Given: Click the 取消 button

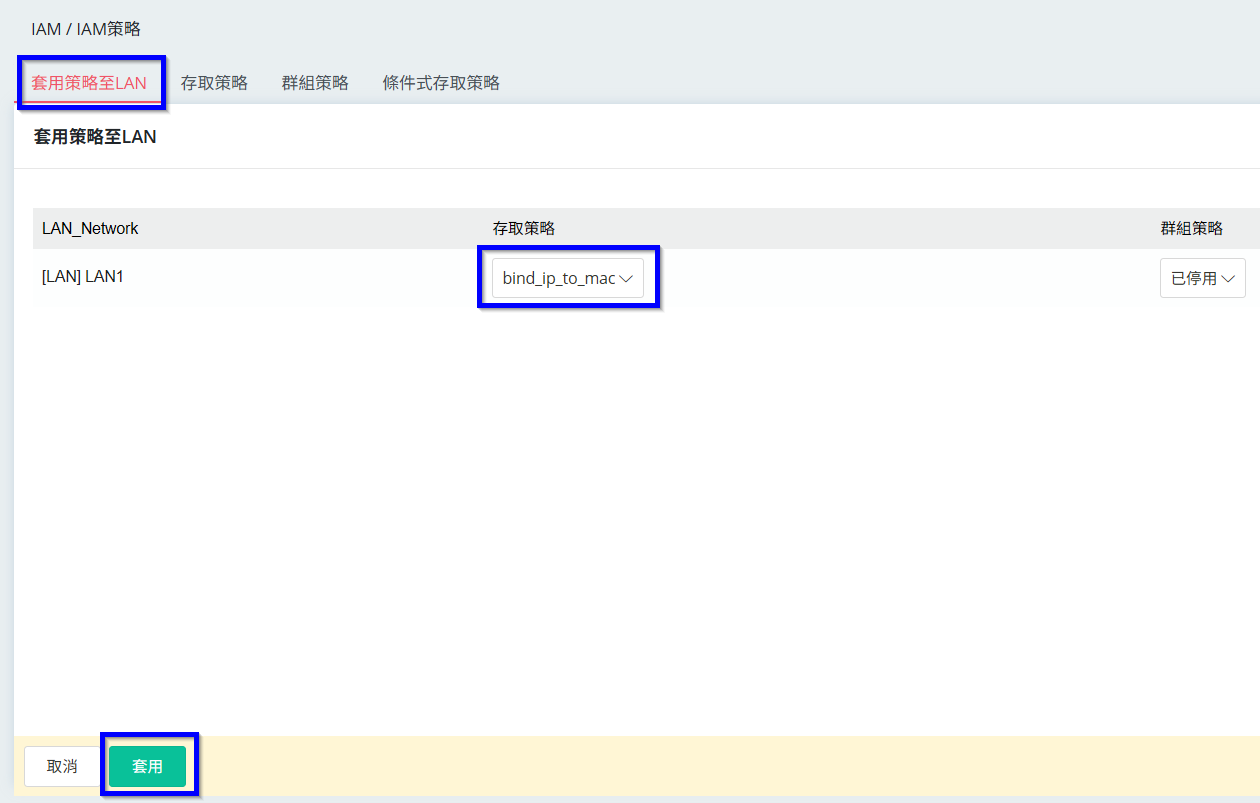Looking at the screenshot, I should point(62,766).
